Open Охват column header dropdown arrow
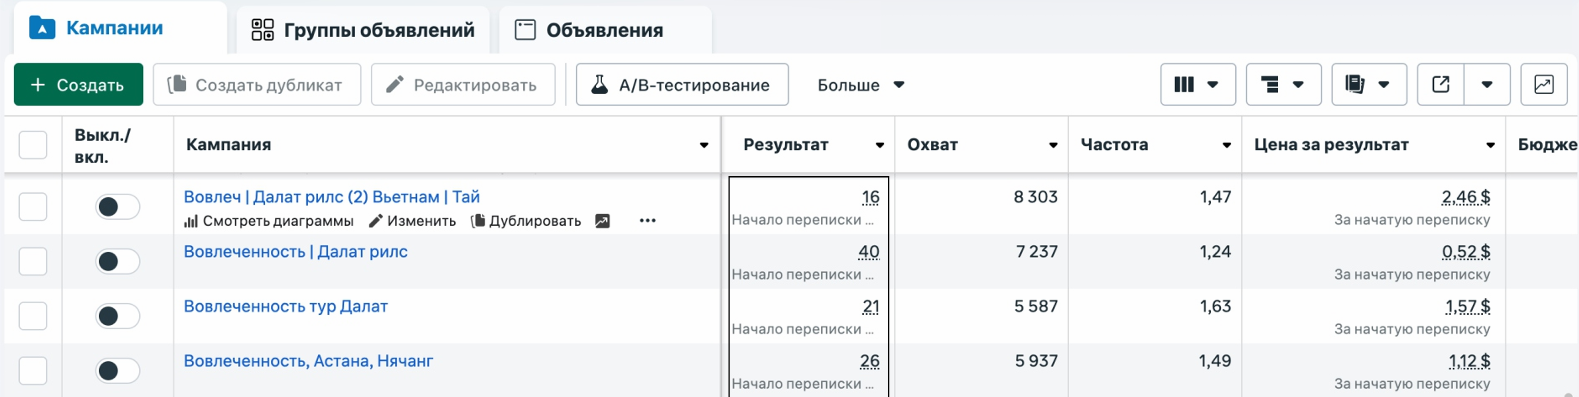 pyautogui.click(x=1053, y=145)
